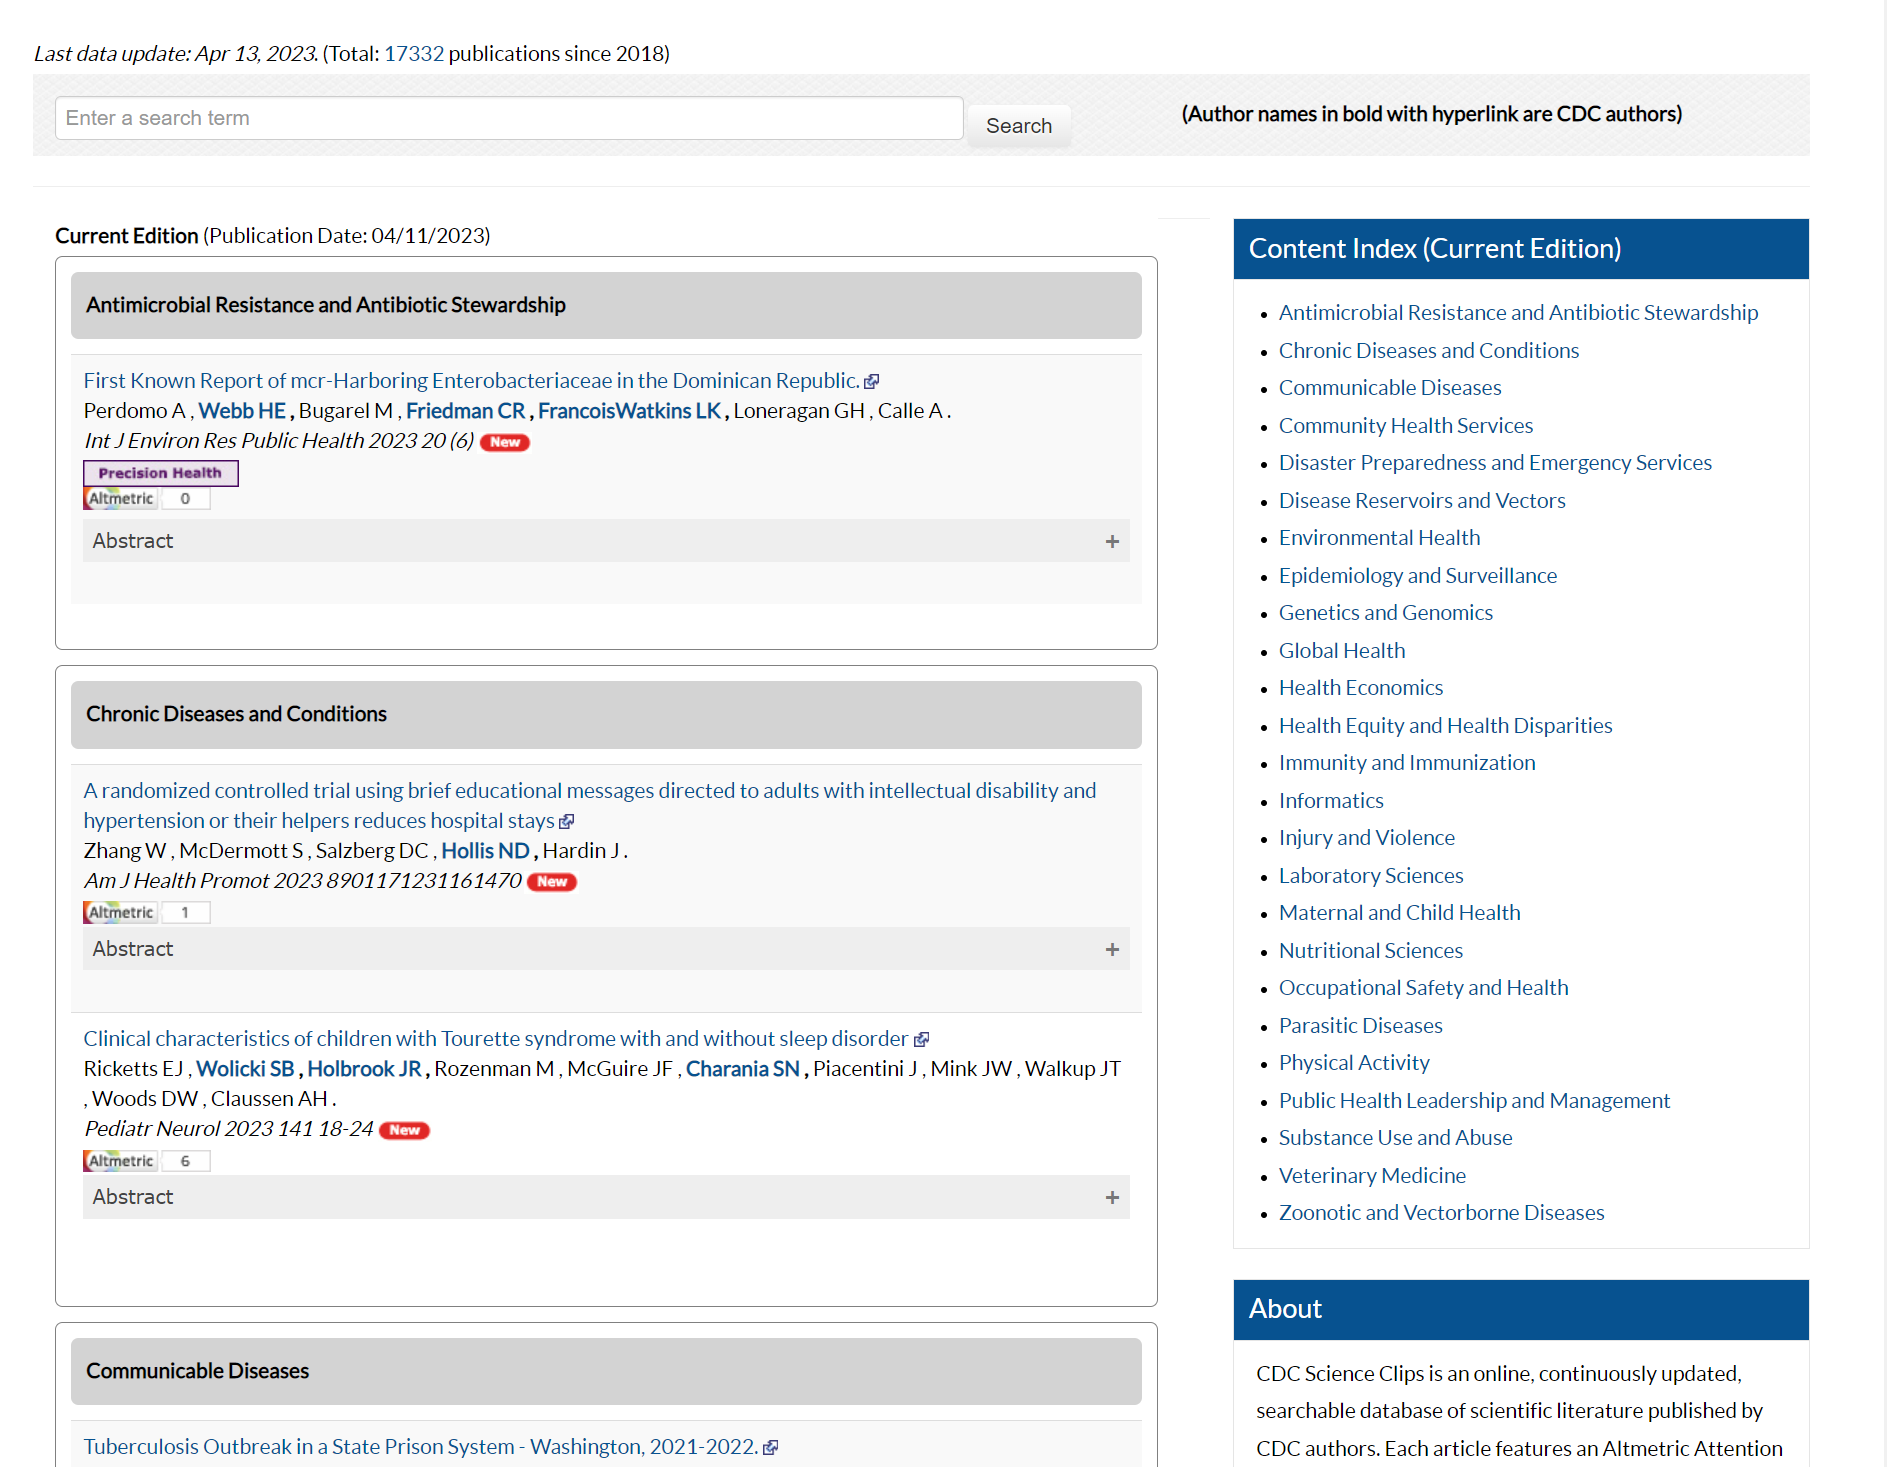This screenshot has height=1467, width=1887.
Task: Click the Altmetric badge showing score 1
Action: pos(146,913)
